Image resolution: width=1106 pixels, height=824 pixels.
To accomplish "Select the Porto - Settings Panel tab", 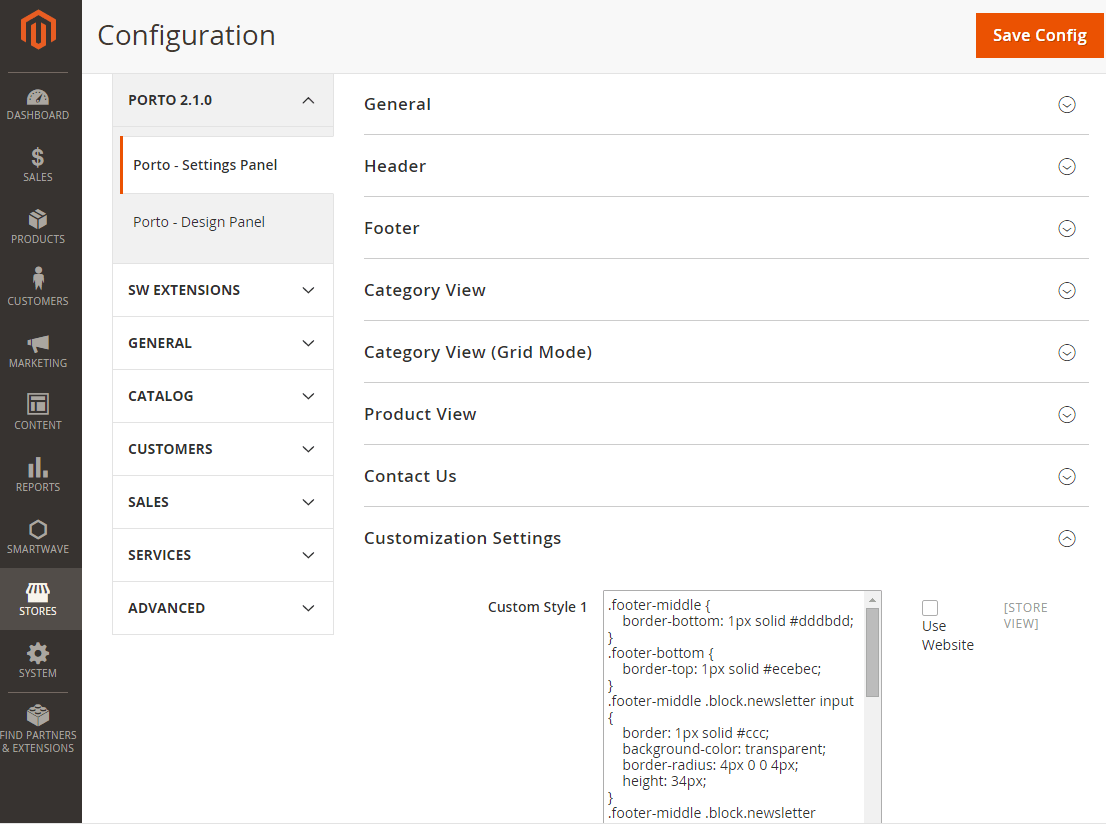I will point(204,164).
